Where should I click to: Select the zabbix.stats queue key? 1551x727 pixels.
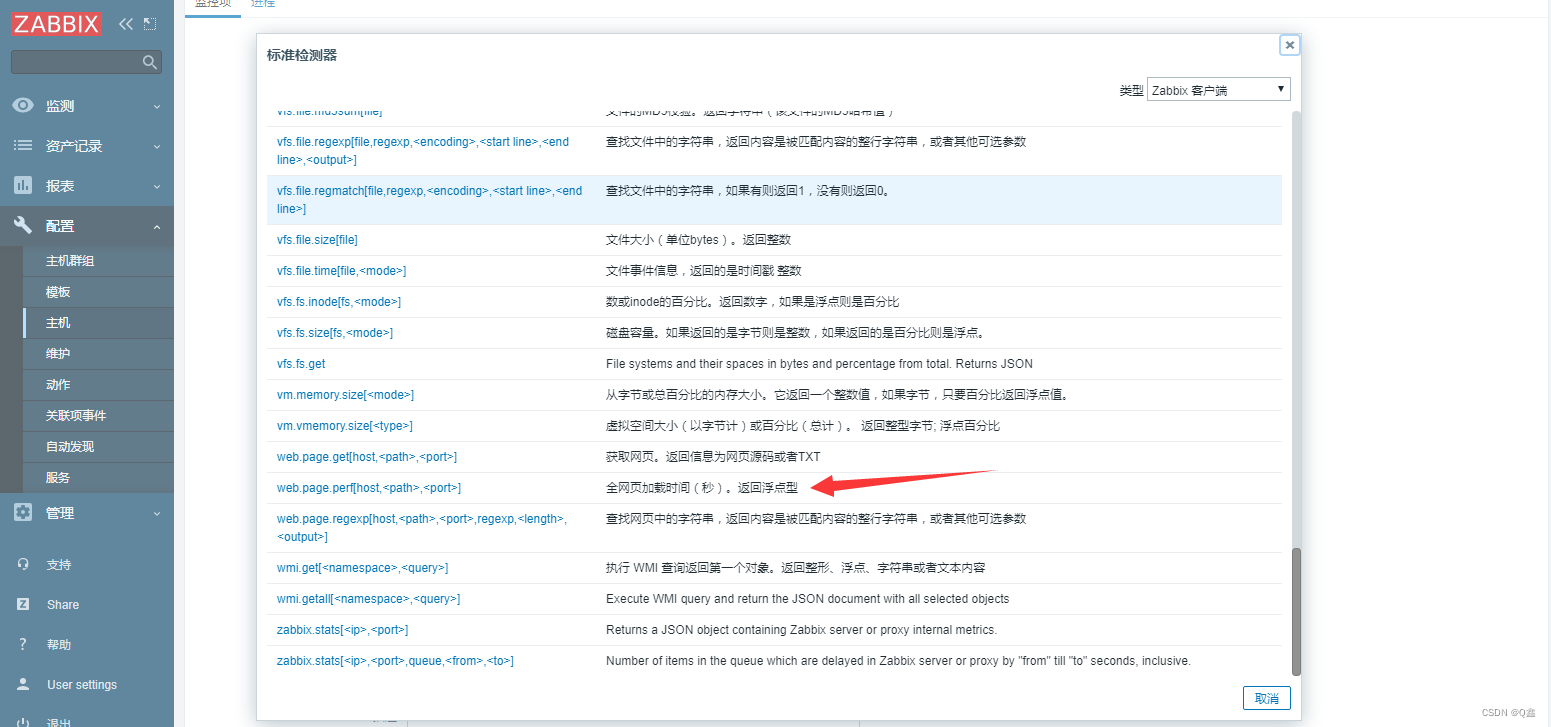(x=395, y=661)
